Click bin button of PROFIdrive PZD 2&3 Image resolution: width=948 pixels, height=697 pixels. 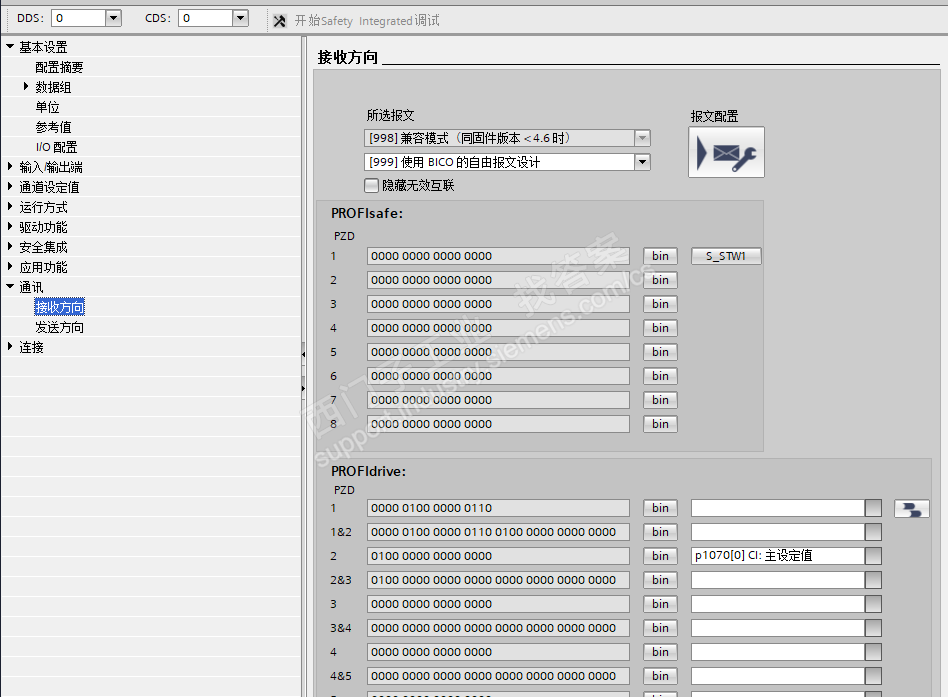(660, 580)
